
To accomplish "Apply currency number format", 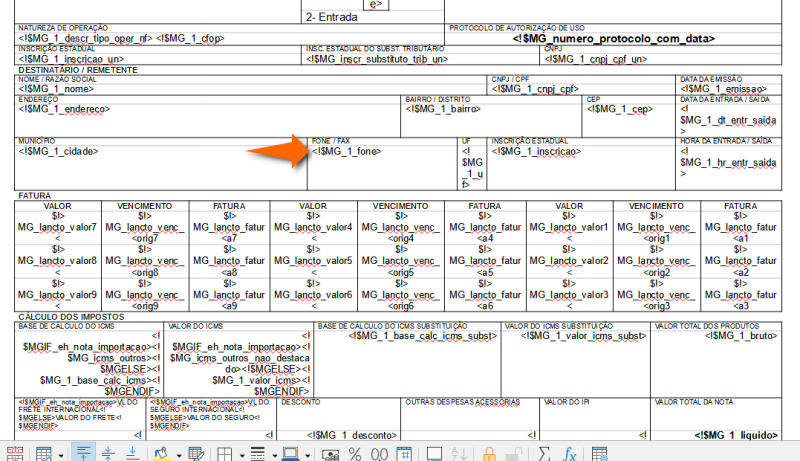I will (330, 454).
